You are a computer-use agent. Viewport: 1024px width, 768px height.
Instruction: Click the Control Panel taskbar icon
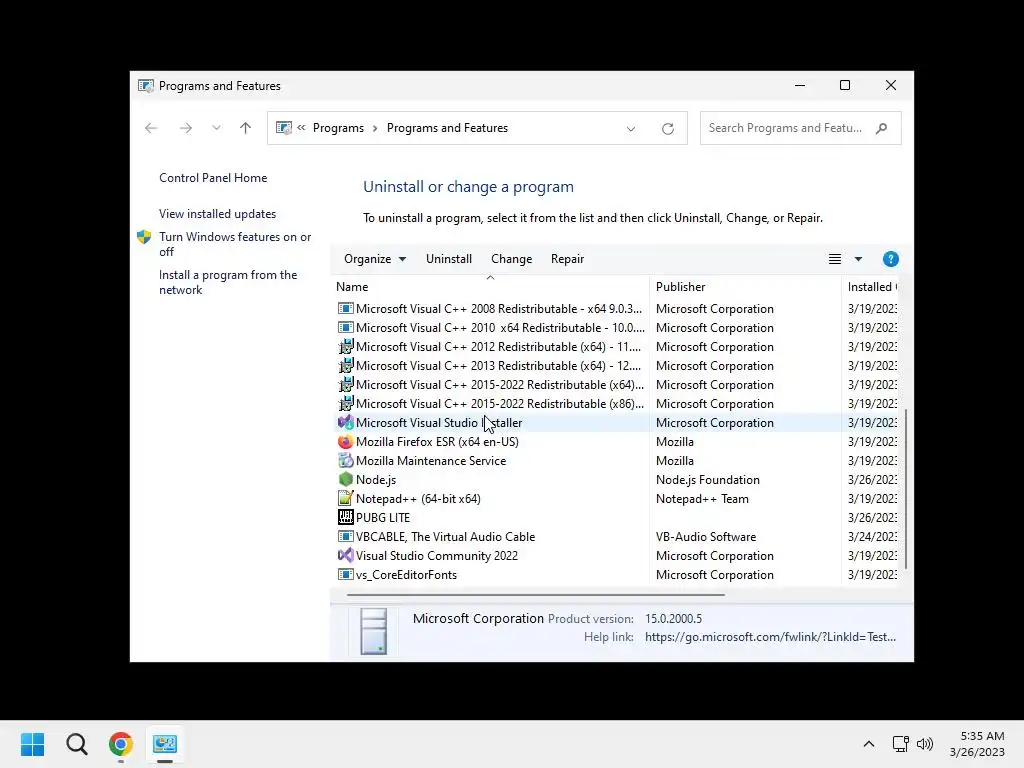(x=165, y=744)
